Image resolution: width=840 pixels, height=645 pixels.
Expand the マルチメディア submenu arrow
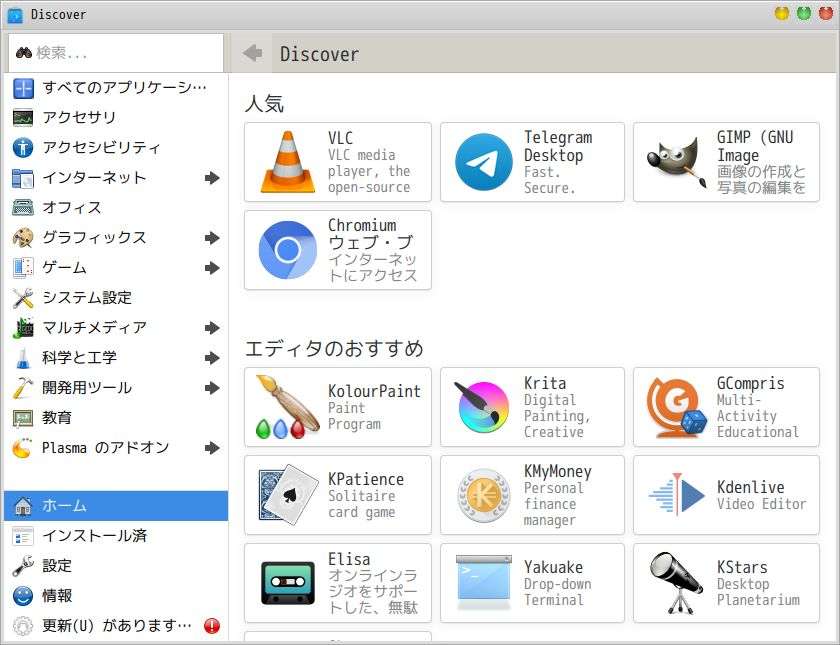tap(212, 328)
